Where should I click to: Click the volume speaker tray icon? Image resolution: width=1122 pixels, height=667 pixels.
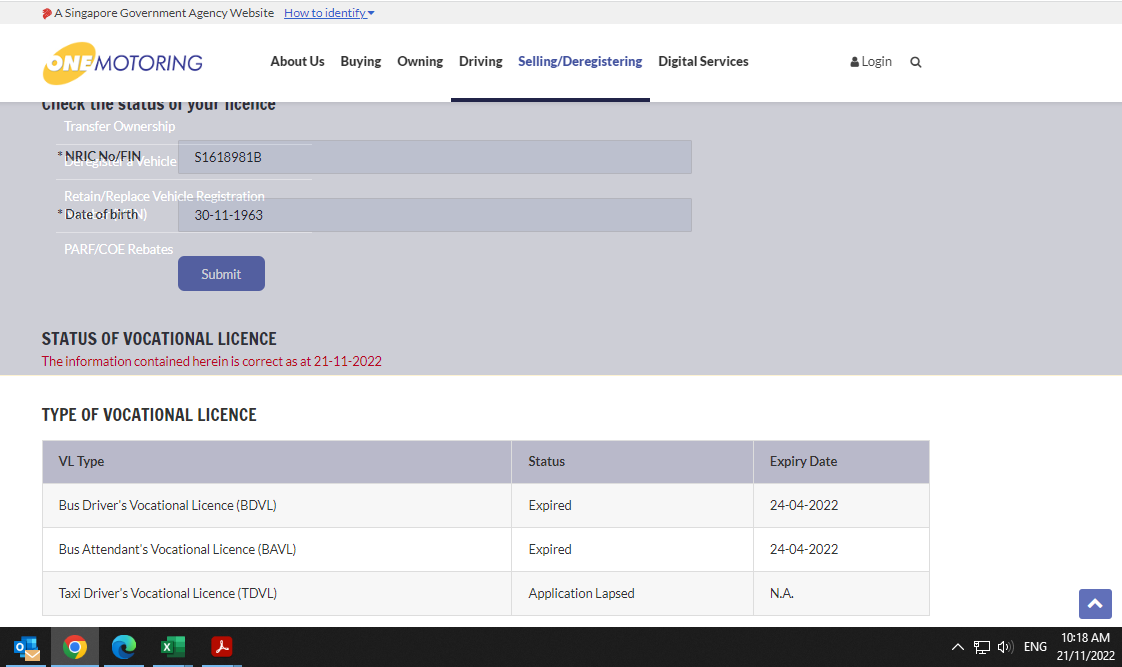1005,647
